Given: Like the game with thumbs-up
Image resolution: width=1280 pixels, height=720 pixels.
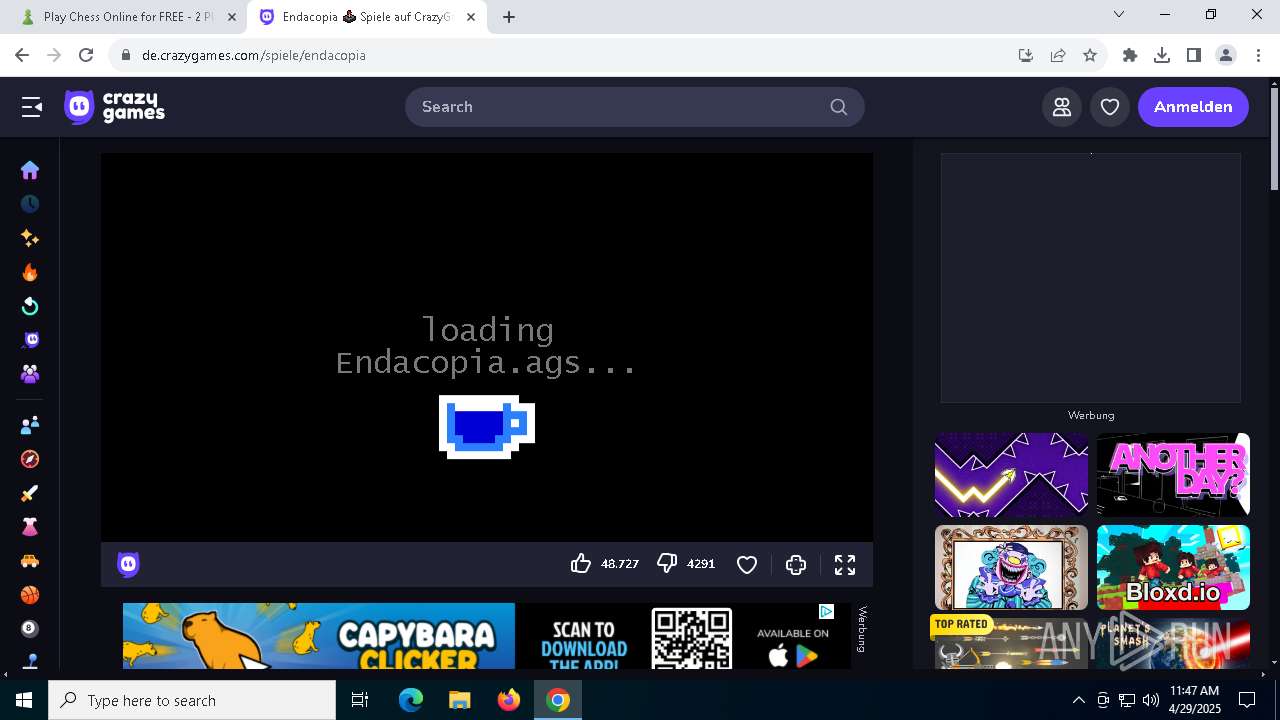Looking at the screenshot, I should click(581, 564).
